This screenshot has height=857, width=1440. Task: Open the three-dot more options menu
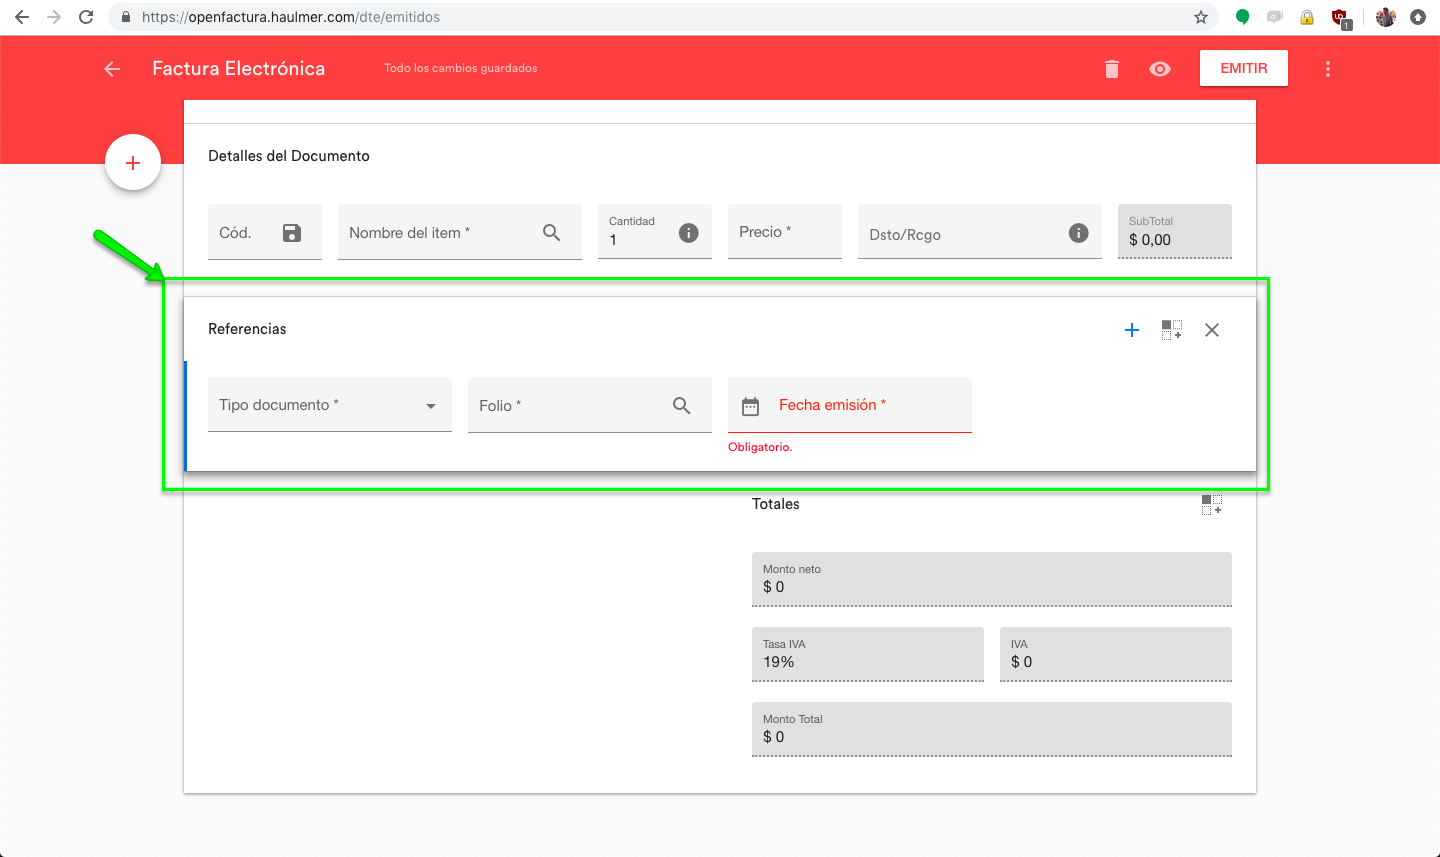[x=1327, y=69]
